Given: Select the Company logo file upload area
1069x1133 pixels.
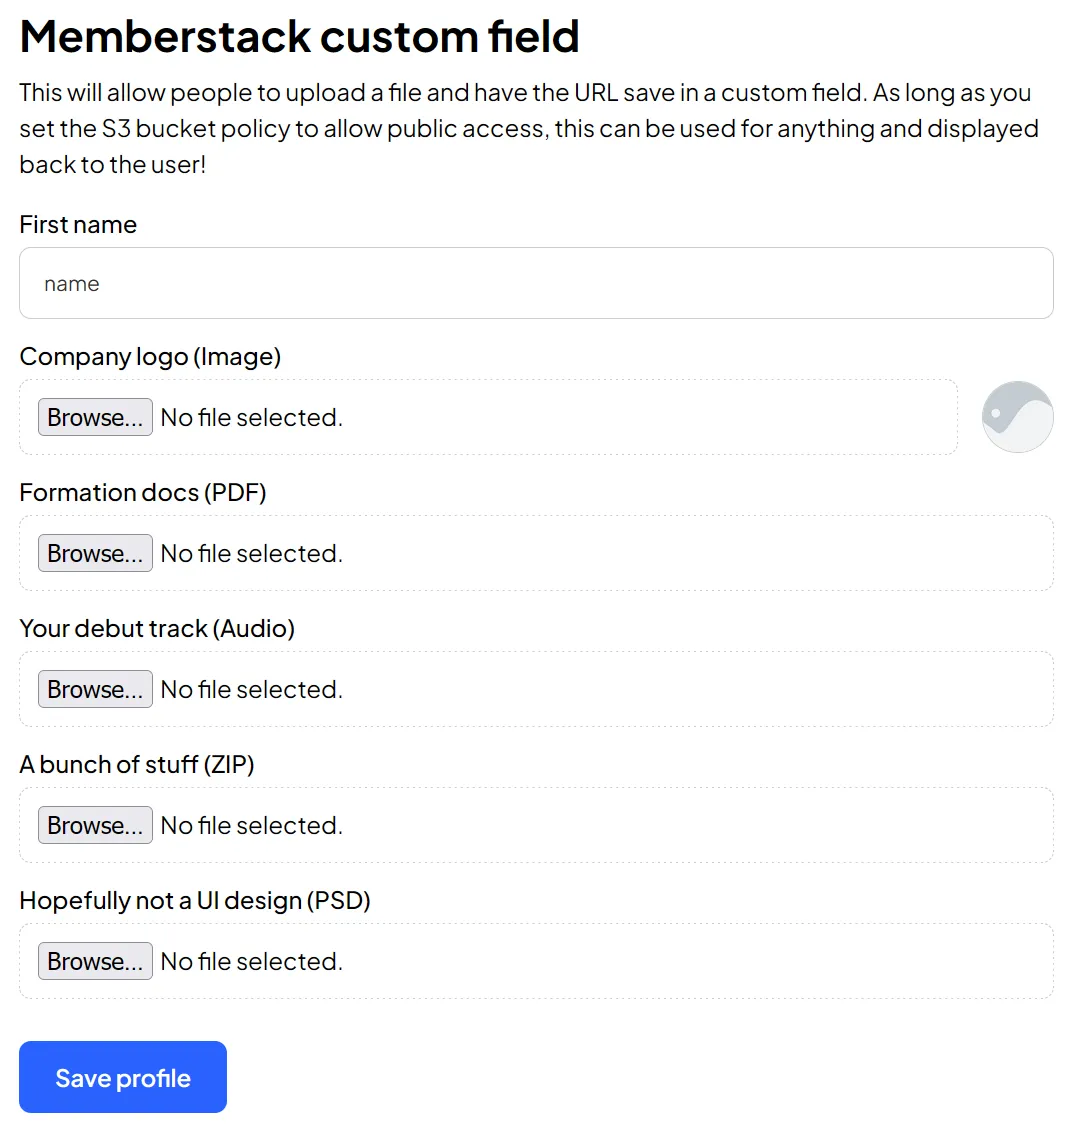Looking at the screenshot, I should coord(600,417).
